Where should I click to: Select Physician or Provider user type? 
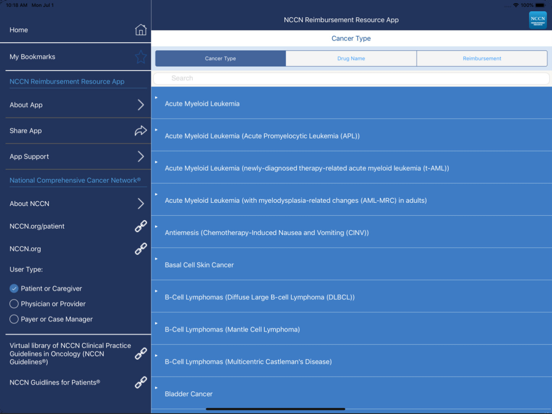[14, 304]
